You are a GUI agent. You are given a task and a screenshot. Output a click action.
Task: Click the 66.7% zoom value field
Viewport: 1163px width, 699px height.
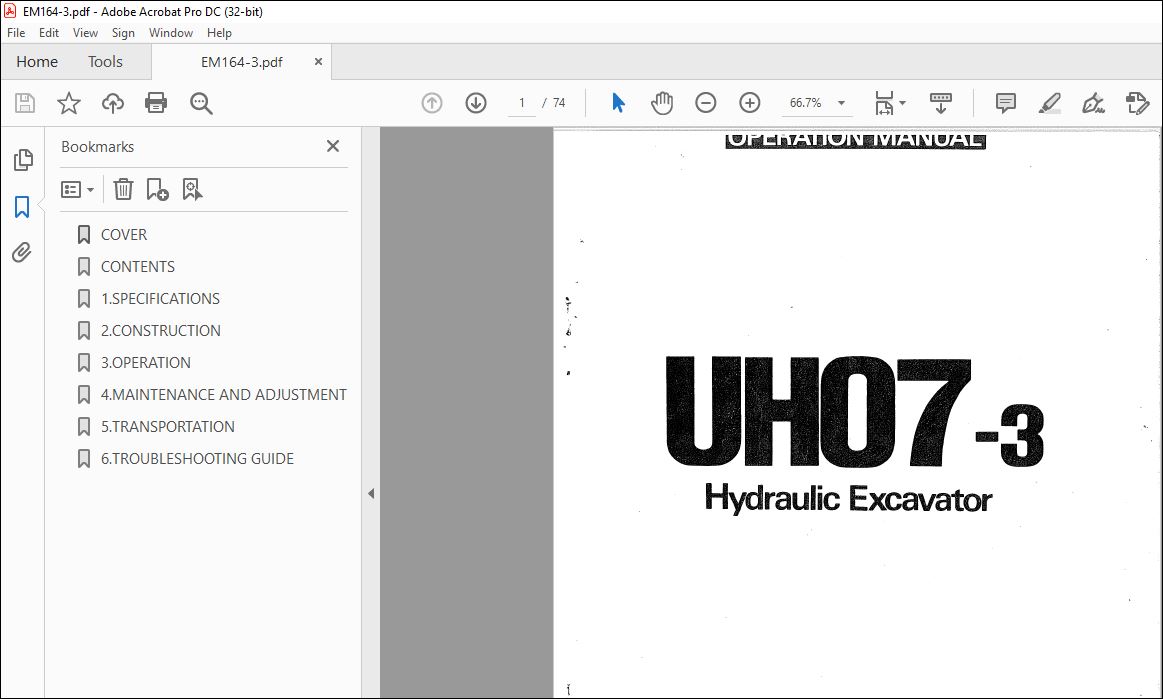tap(805, 103)
